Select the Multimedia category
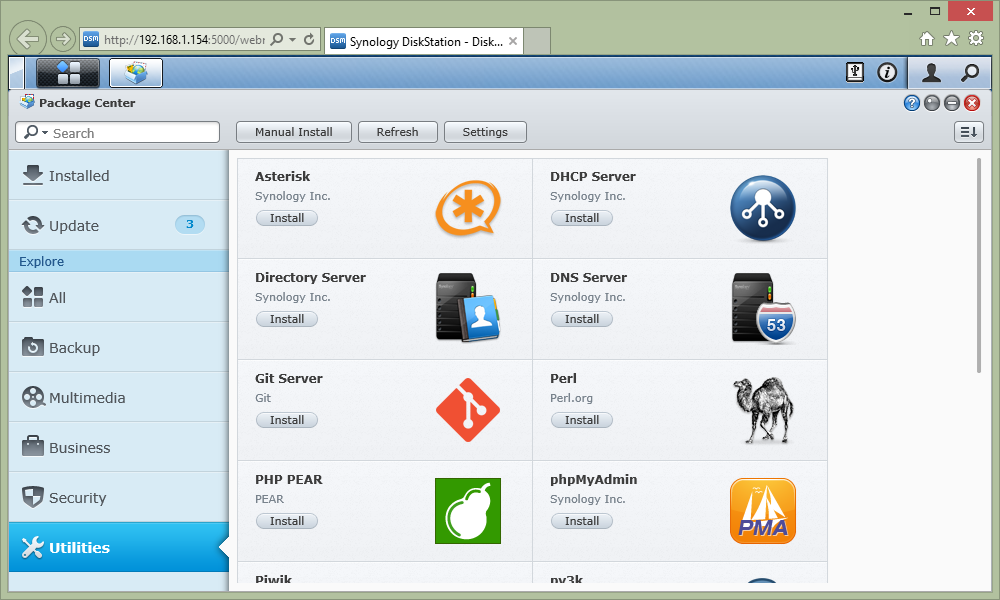The height and width of the screenshot is (600, 1000). (x=119, y=397)
